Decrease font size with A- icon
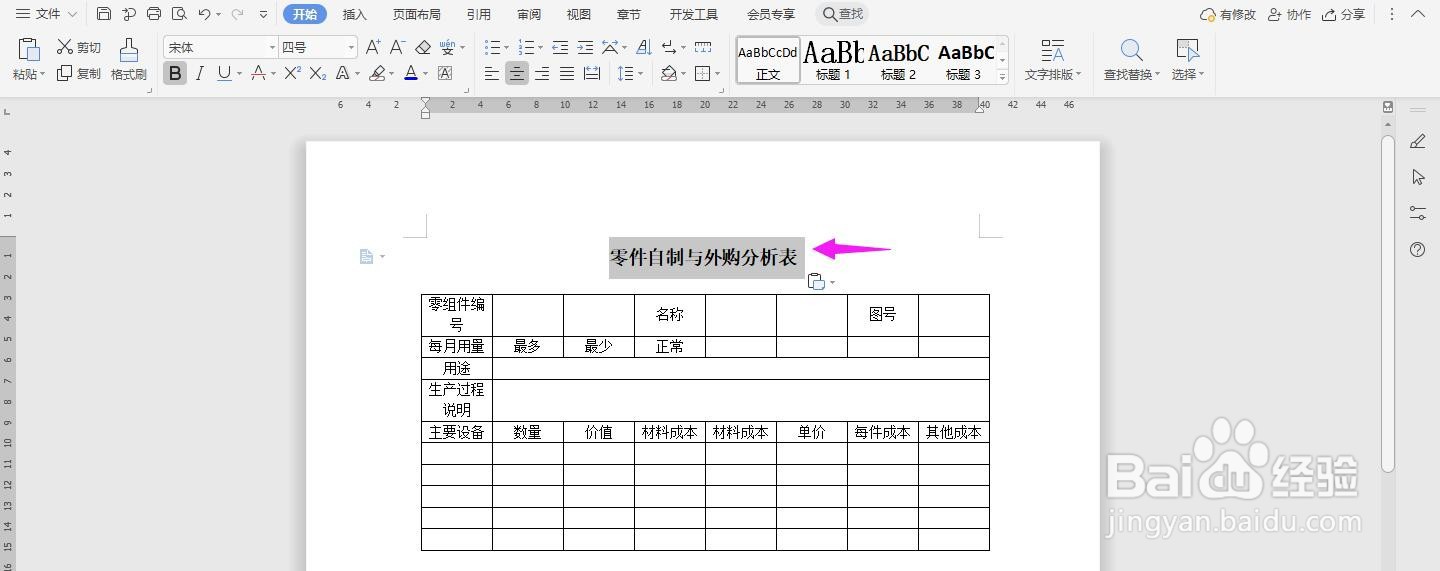 point(397,47)
